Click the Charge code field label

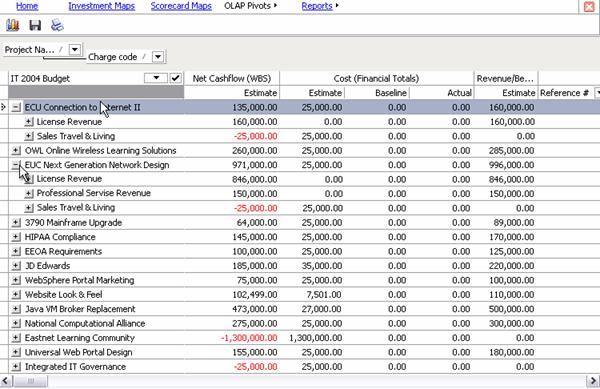tap(112, 57)
